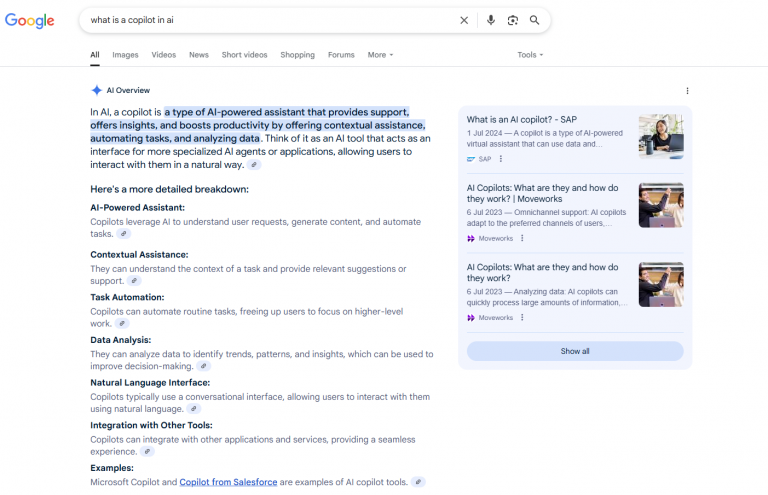The image size is (768, 495).
Task: Open AI Overview three-dot options menu
Action: click(687, 91)
